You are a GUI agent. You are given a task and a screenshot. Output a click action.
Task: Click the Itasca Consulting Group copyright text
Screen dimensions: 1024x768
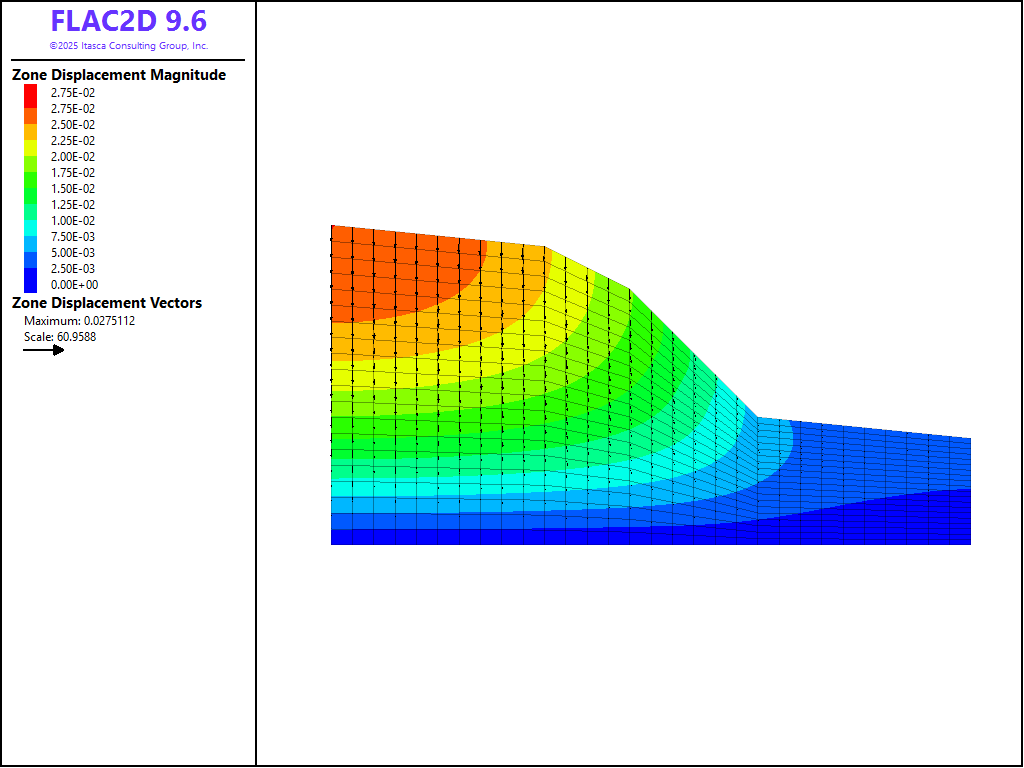pos(128,46)
